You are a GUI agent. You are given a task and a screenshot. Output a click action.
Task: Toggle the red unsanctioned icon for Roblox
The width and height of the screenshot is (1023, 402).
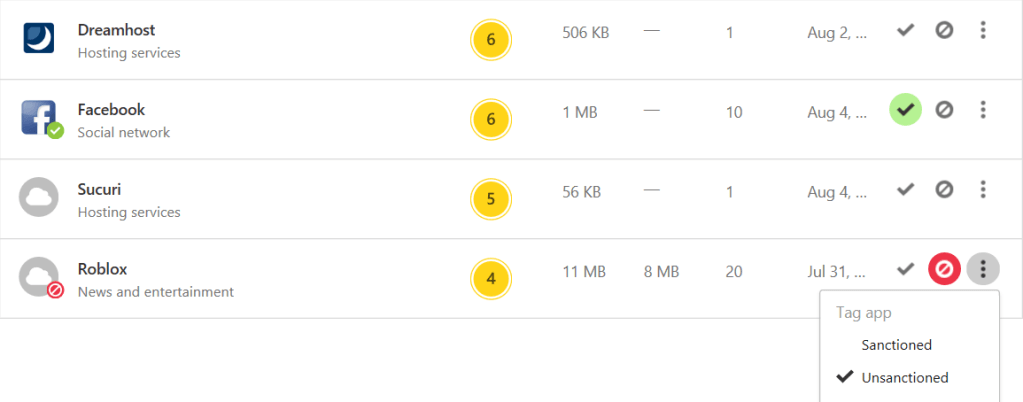pyautogui.click(x=944, y=269)
